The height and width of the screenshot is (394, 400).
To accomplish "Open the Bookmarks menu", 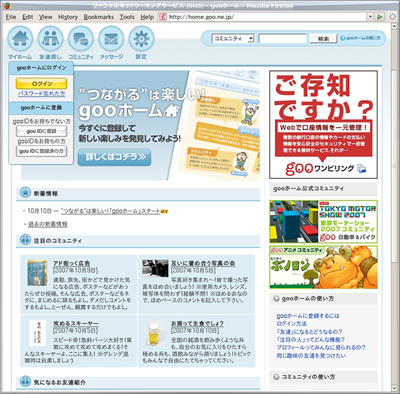I will pyautogui.click(x=99, y=17).
